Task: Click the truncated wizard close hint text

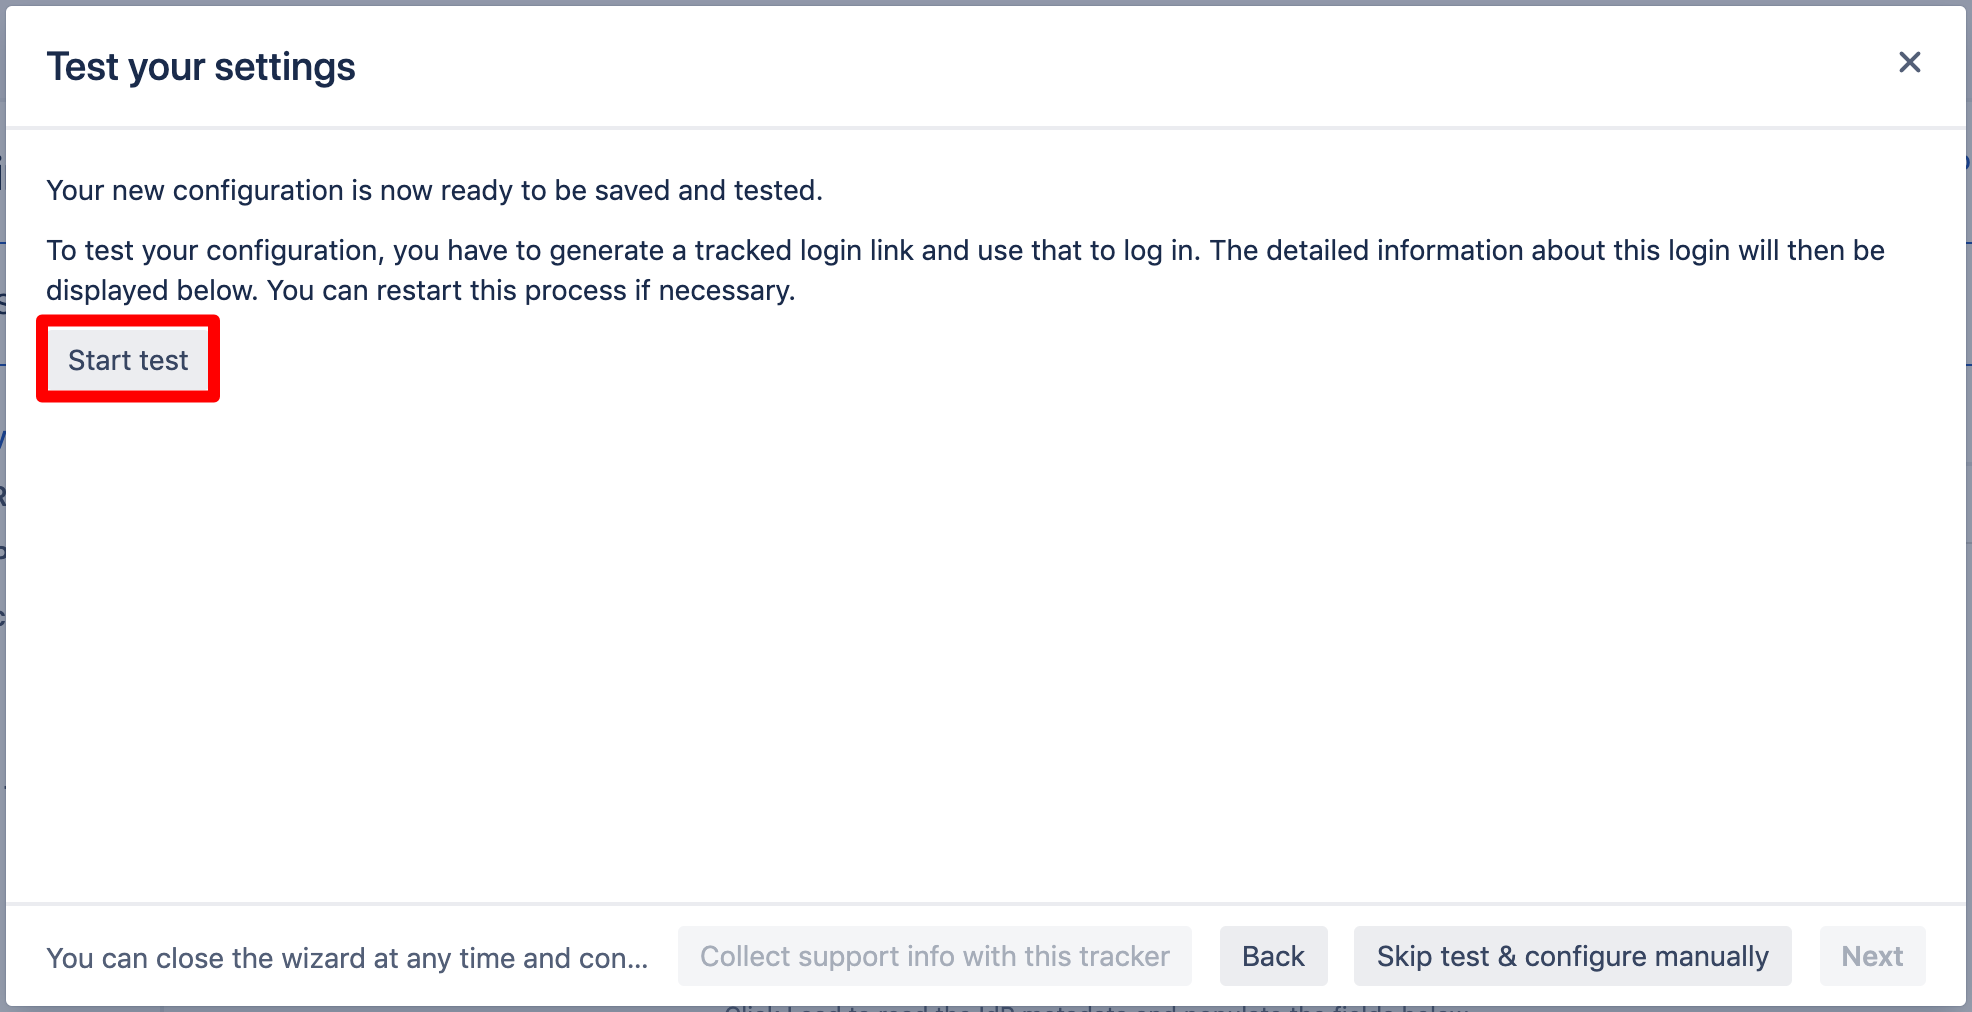Action: (x=347, y=958)
